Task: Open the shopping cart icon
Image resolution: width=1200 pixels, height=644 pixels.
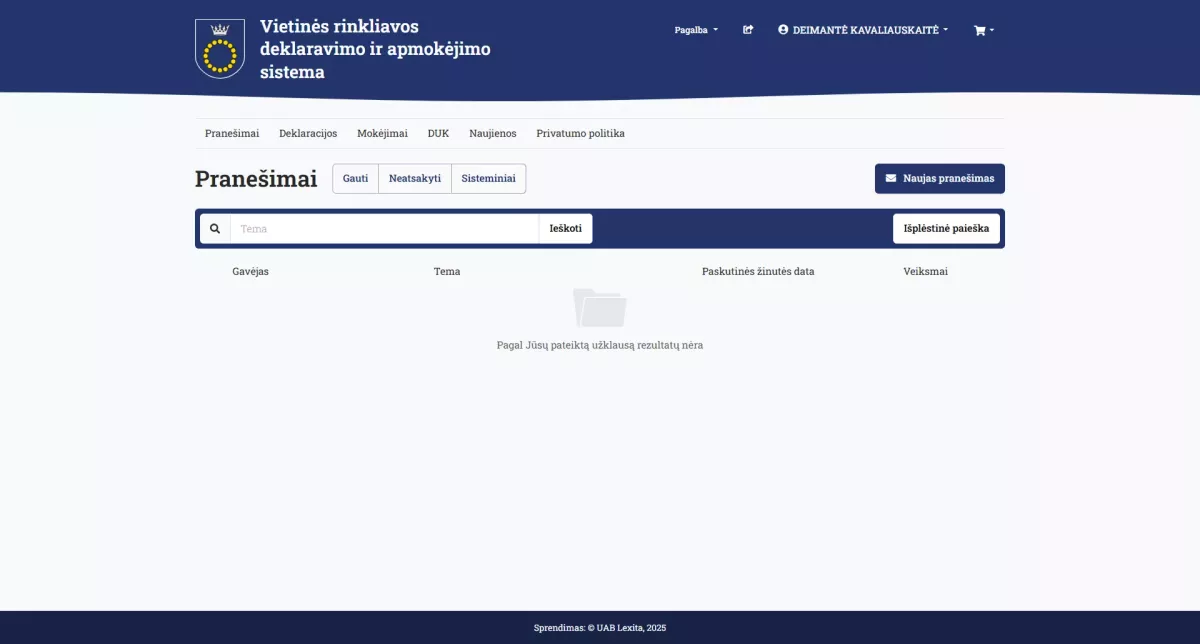Action: 978,29
